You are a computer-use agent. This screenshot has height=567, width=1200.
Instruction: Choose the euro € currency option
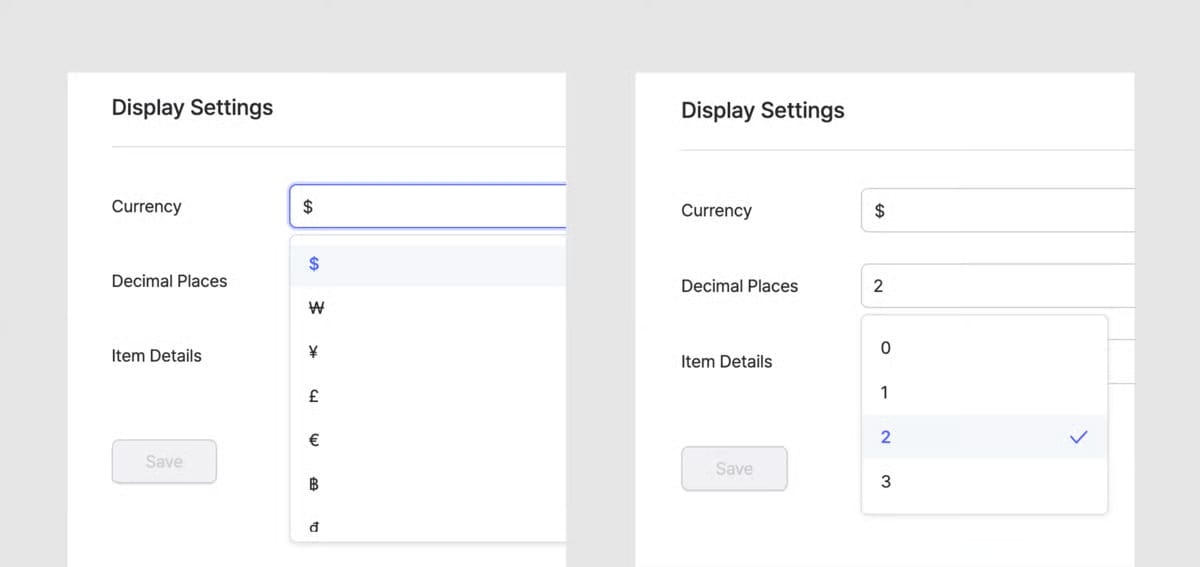click(428, 440)
